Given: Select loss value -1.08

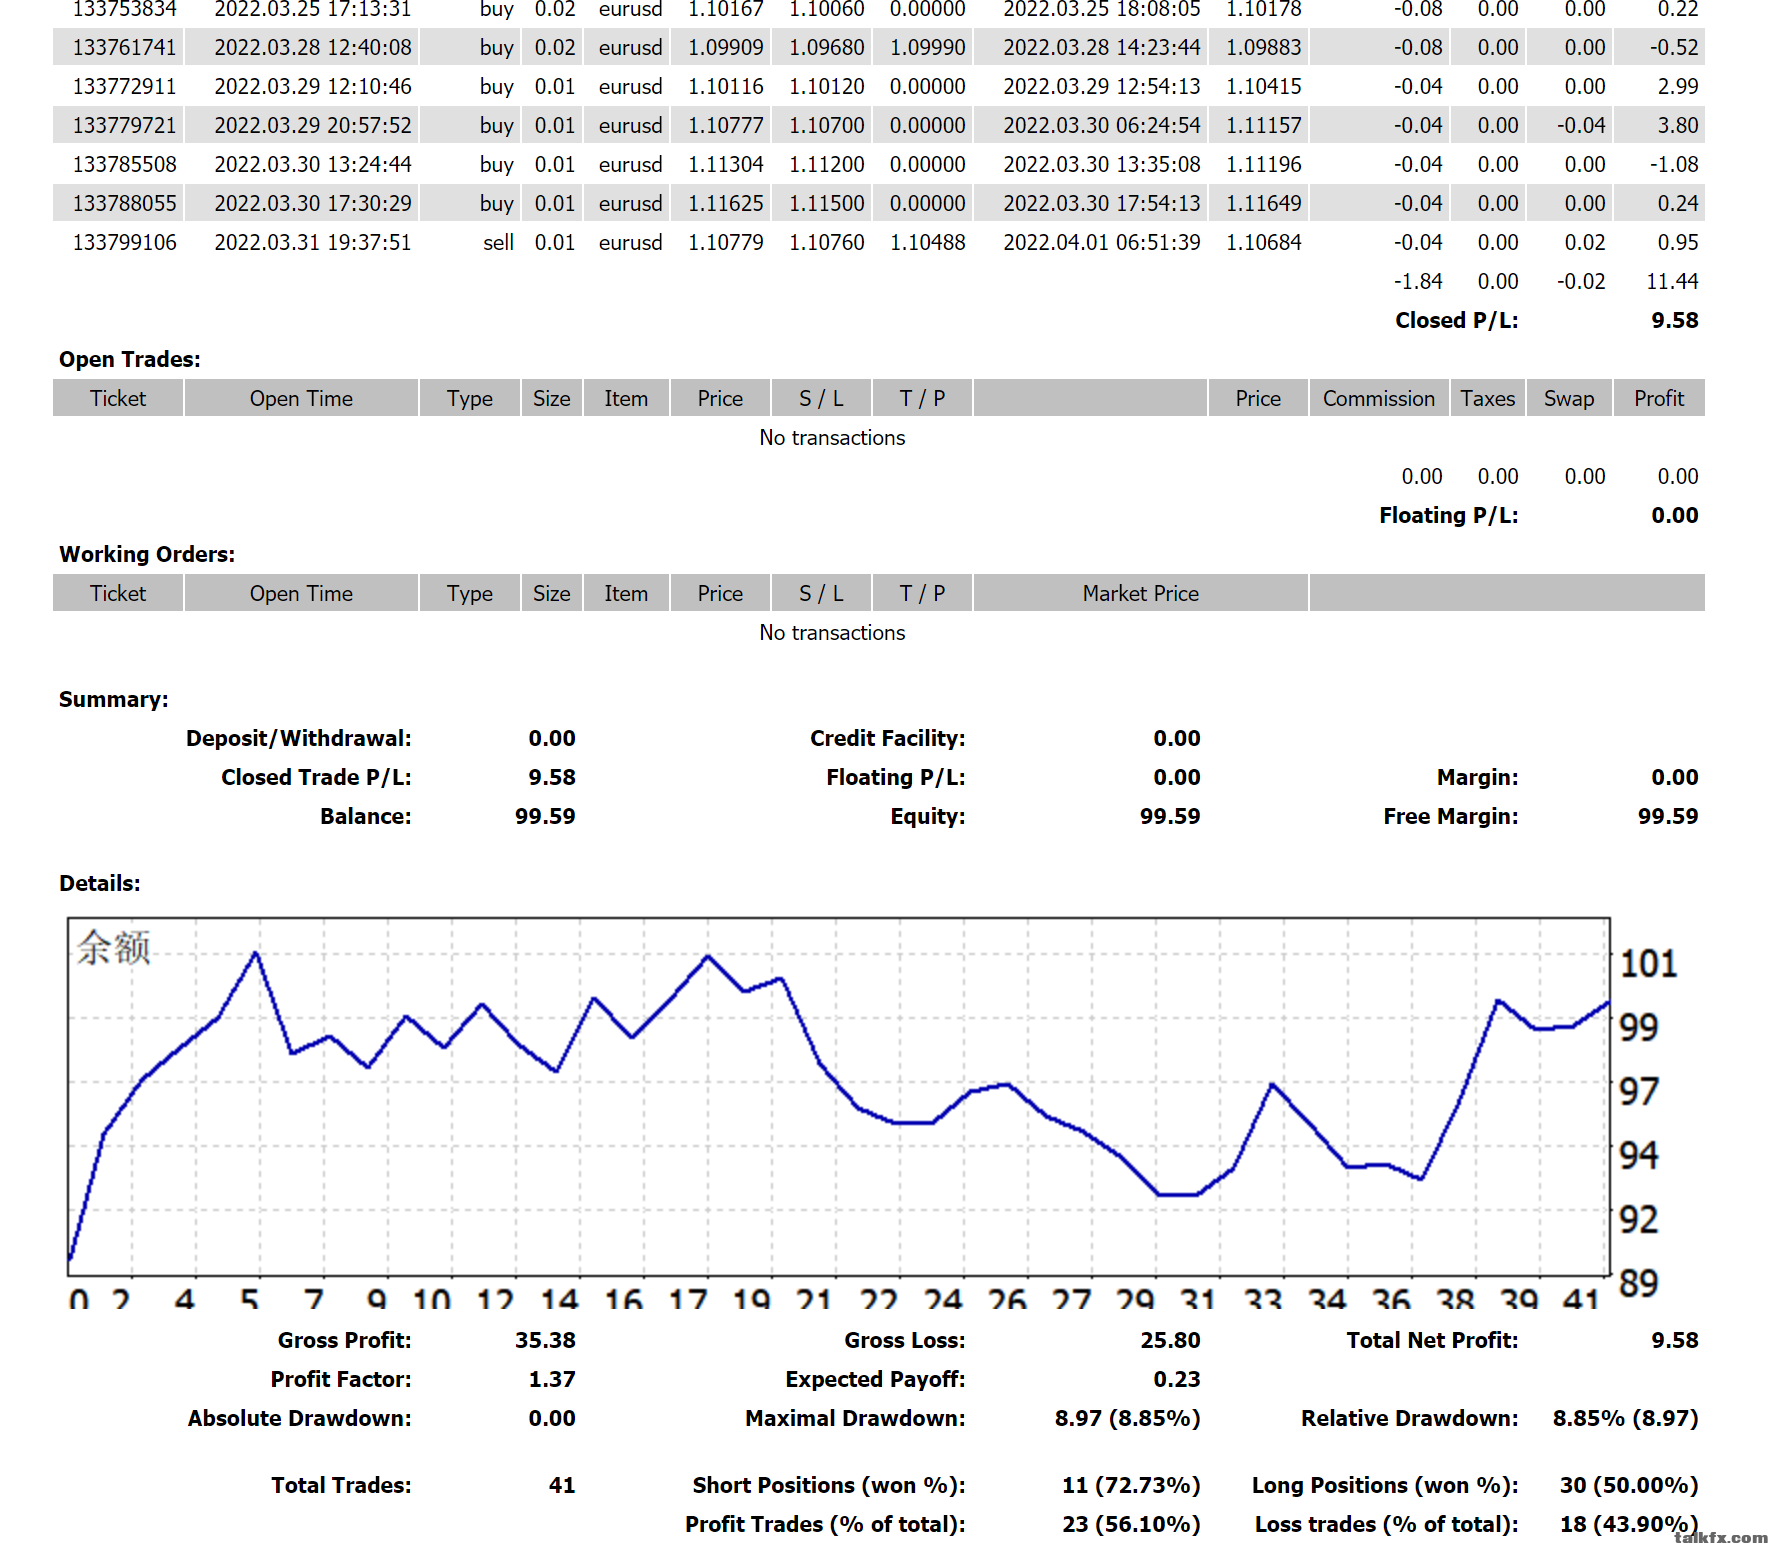Looking at the screenshot, I should (1674, 164).
